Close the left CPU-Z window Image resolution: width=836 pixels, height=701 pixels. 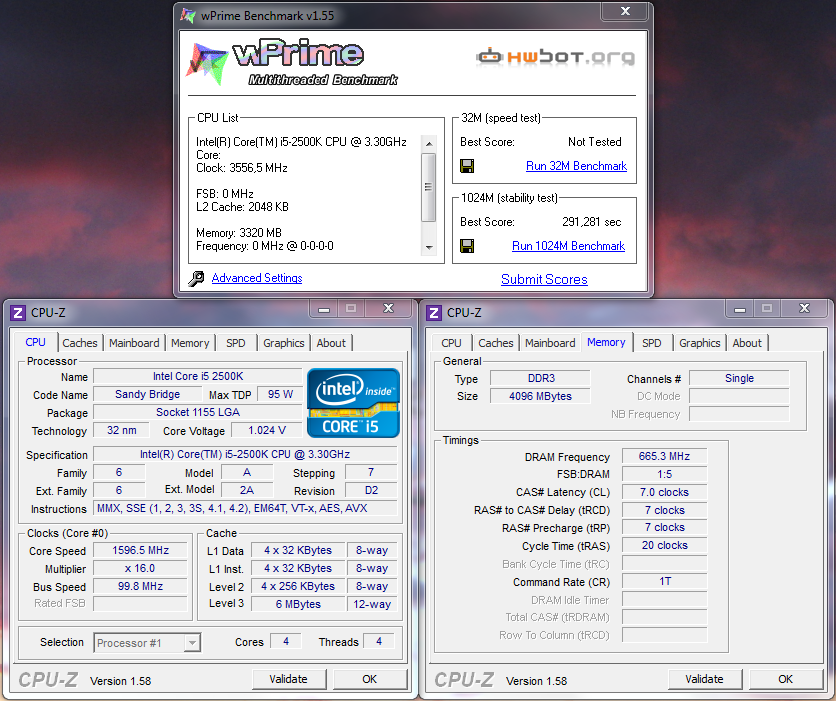point(389,309)
